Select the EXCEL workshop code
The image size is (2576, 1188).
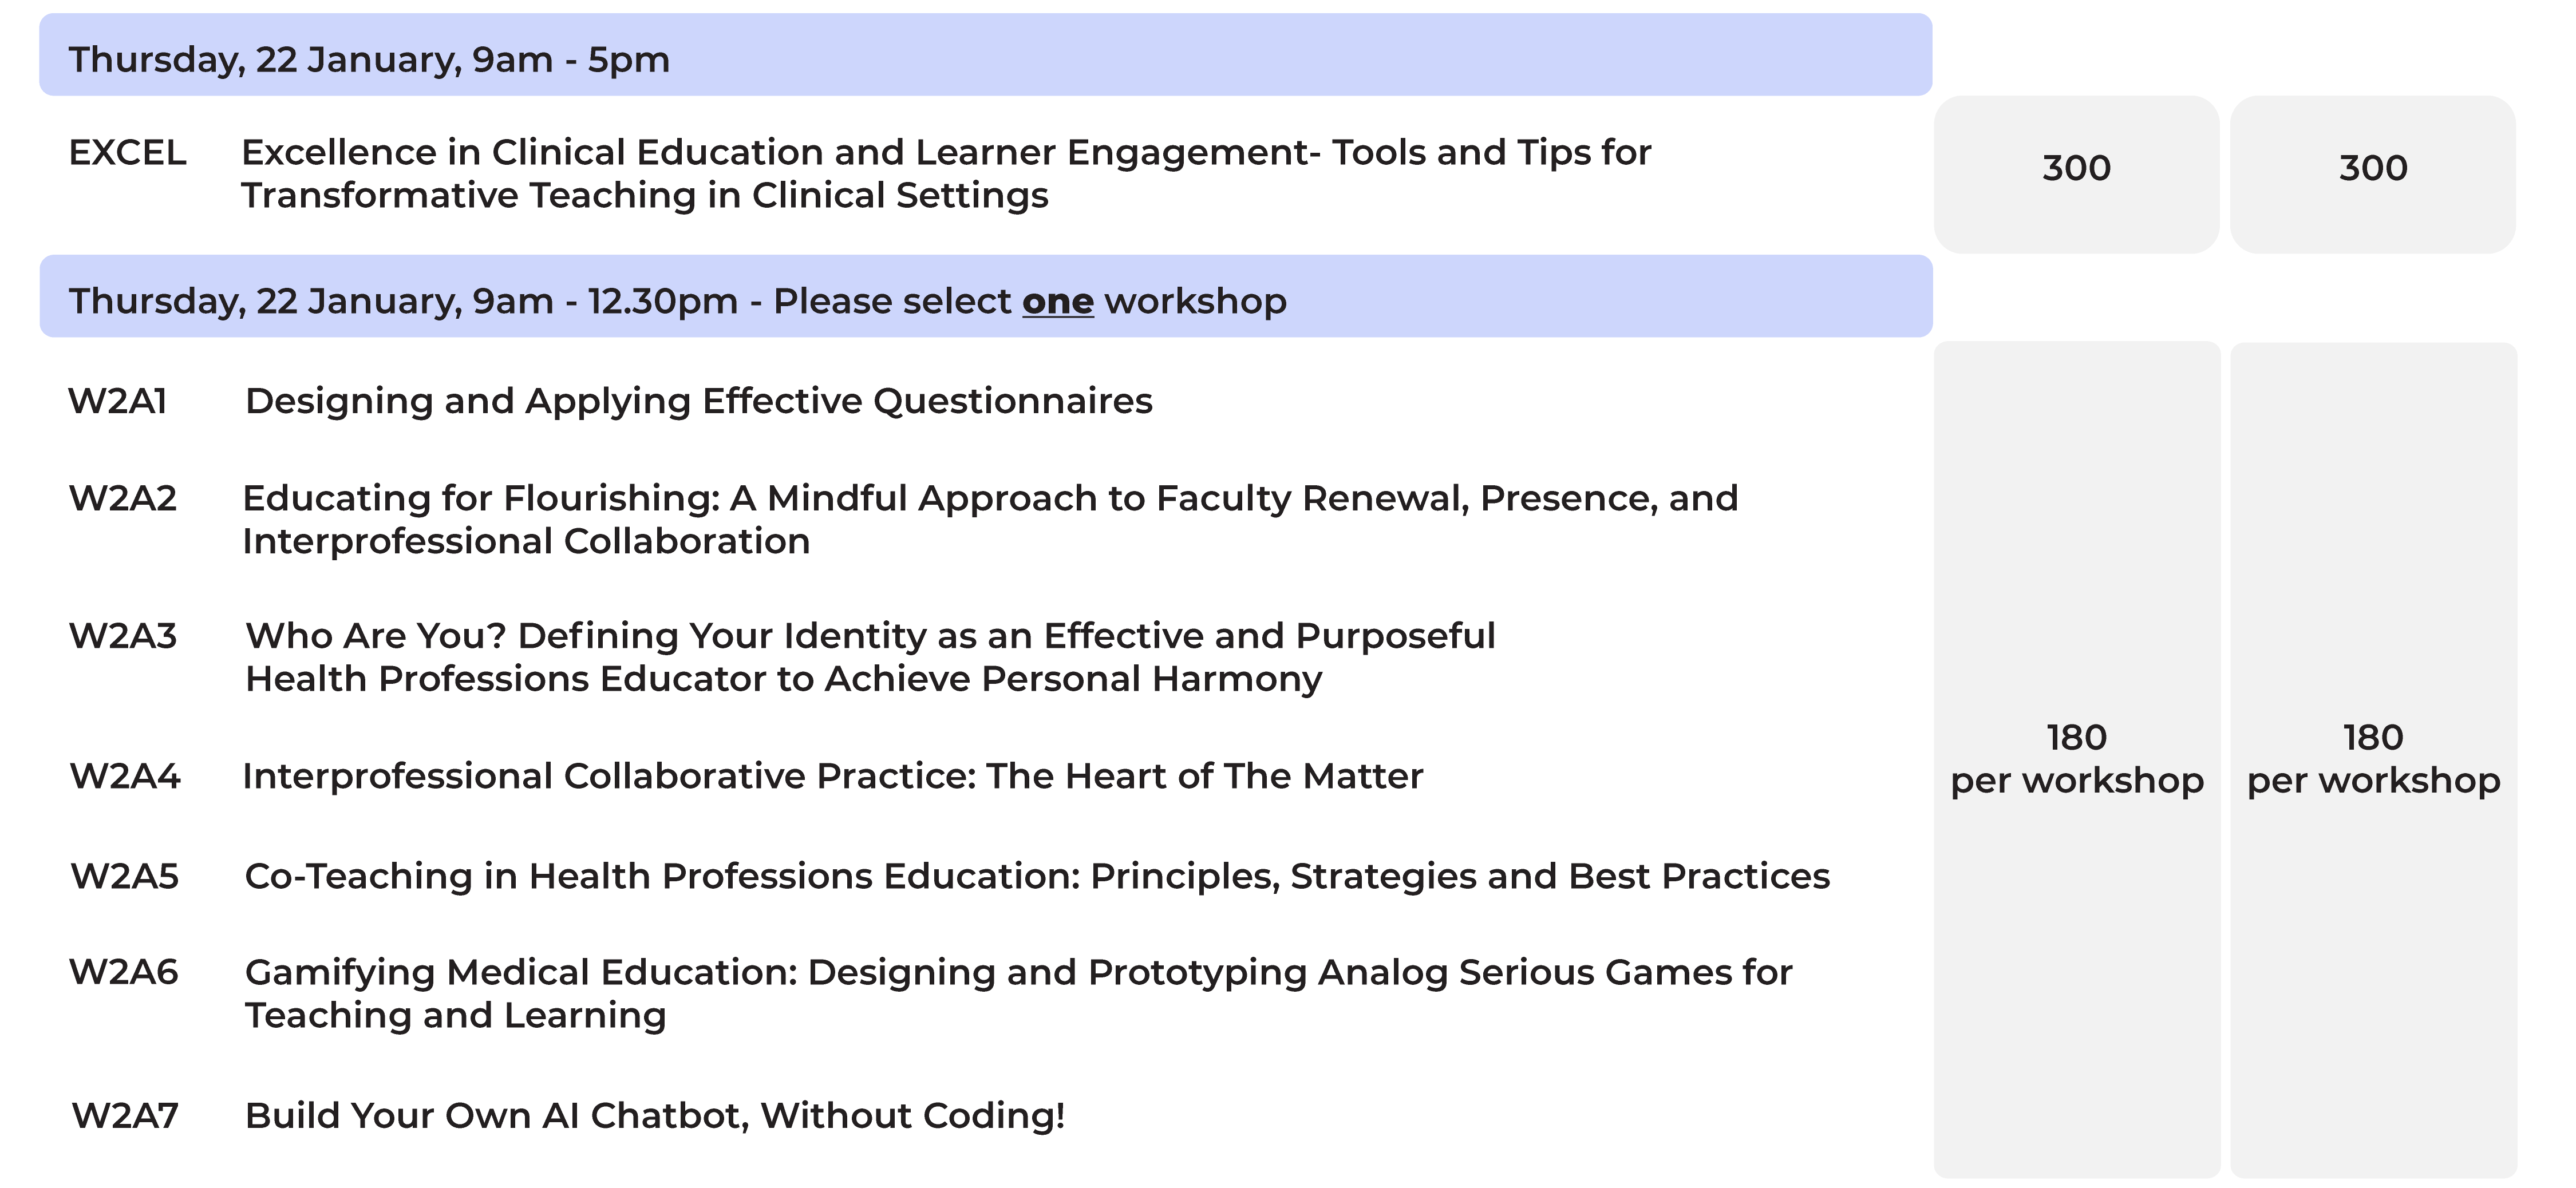click(x=127, y=153)
